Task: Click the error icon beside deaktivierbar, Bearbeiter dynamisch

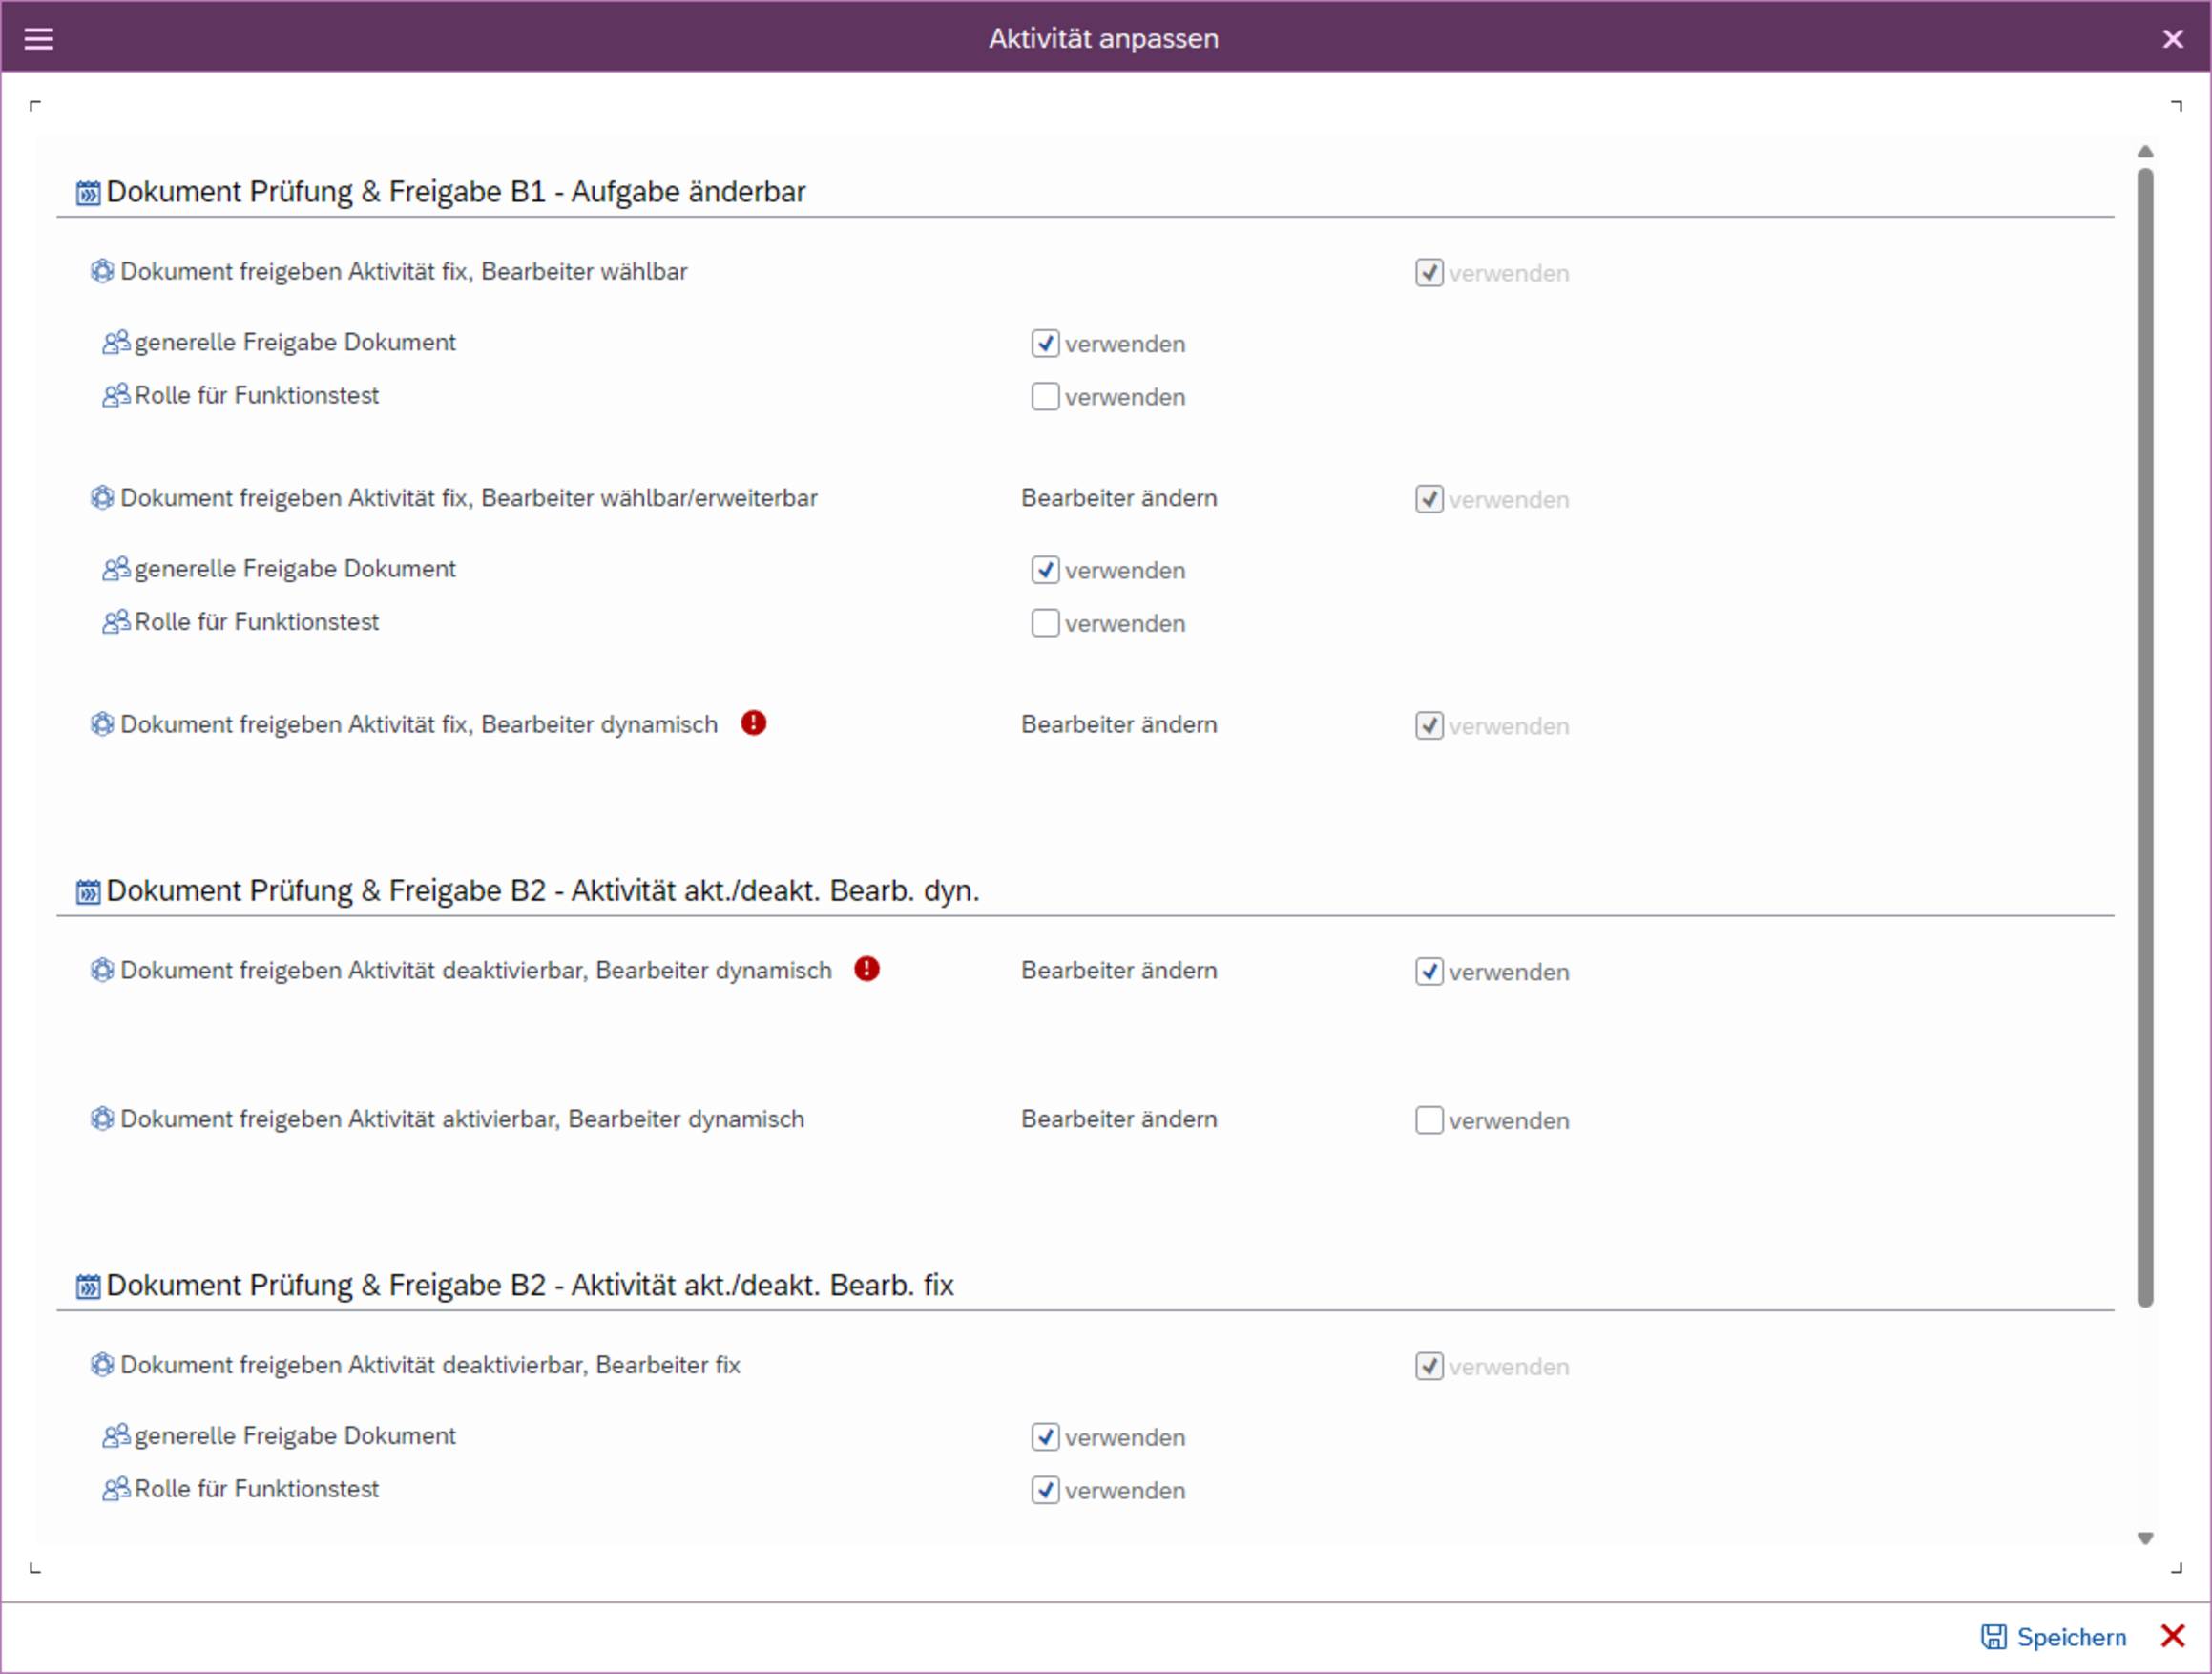Action: [866, 969]
